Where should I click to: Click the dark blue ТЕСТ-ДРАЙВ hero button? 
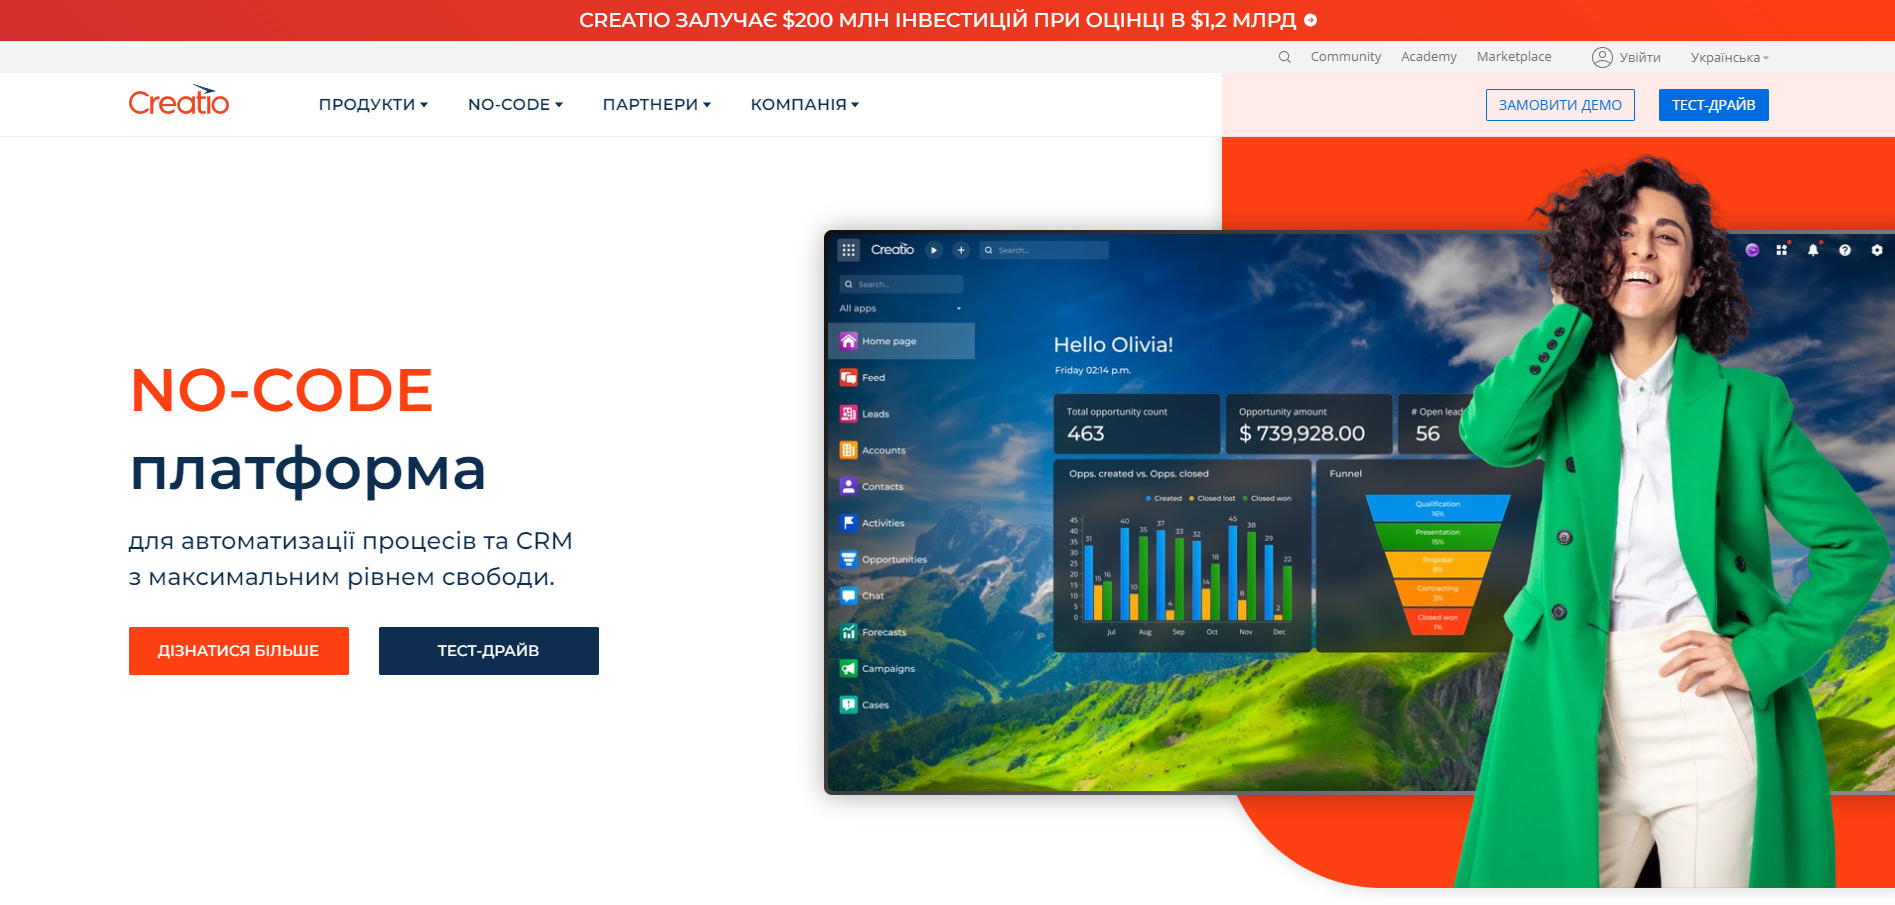coord(488,651)
